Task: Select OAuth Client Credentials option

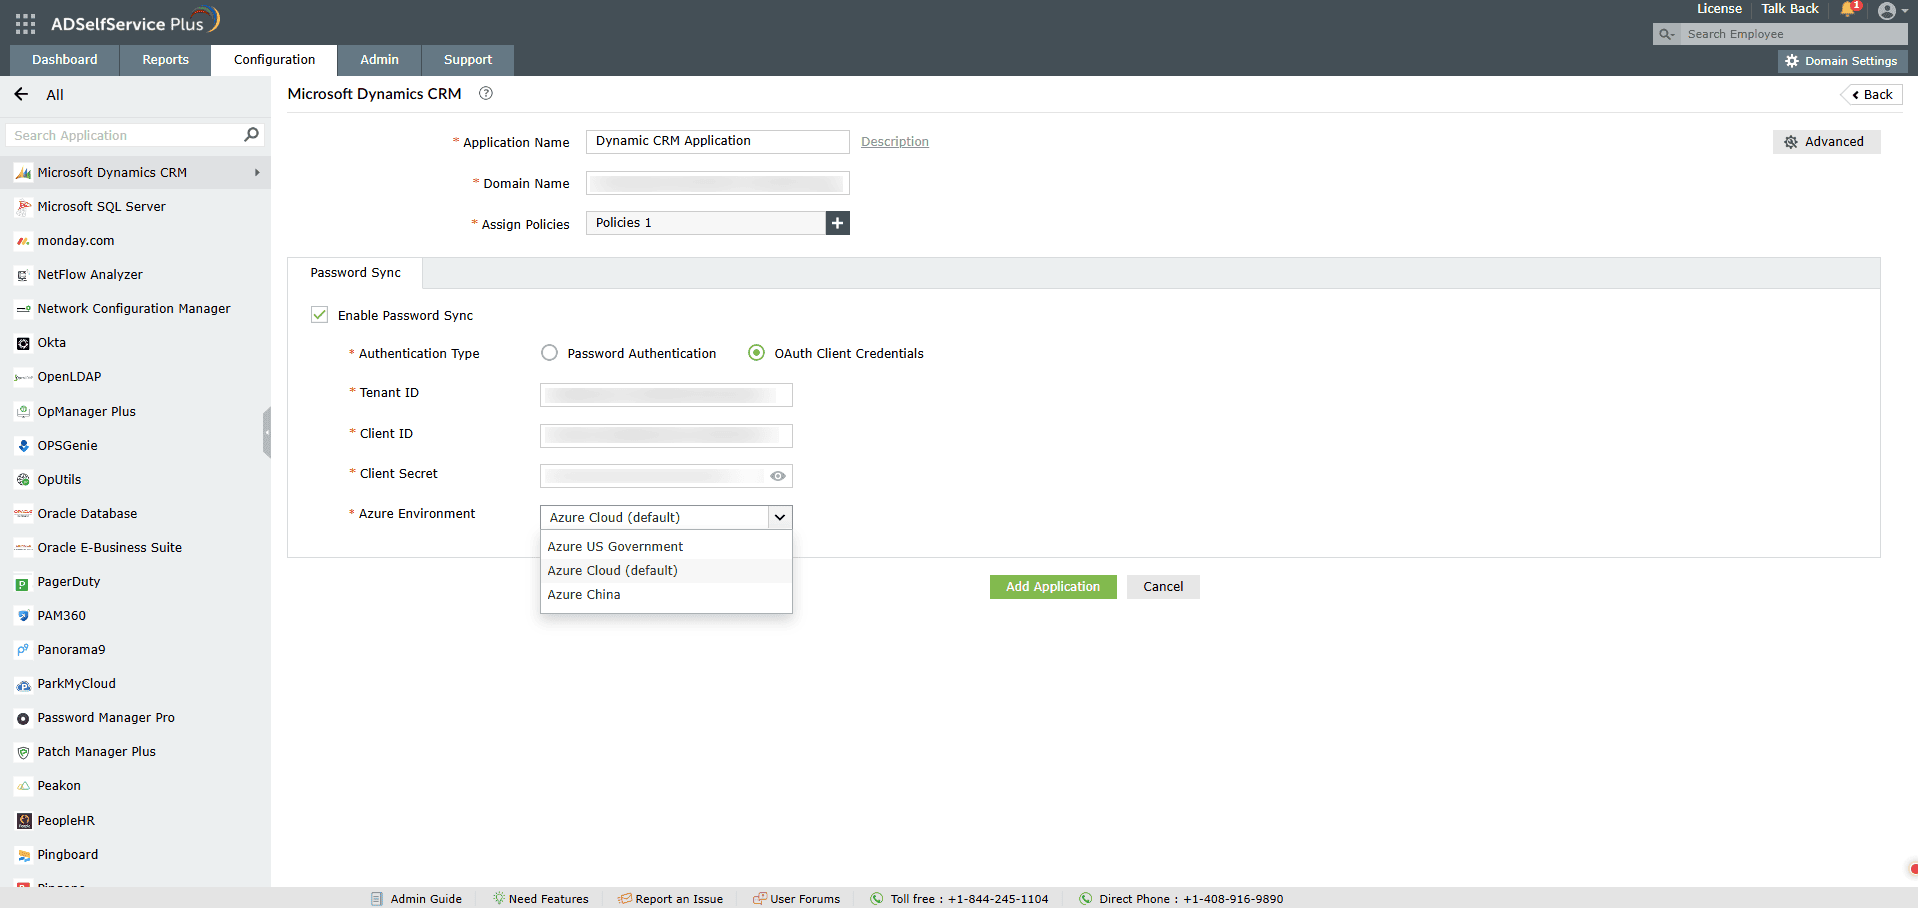Action: (755, 352)
